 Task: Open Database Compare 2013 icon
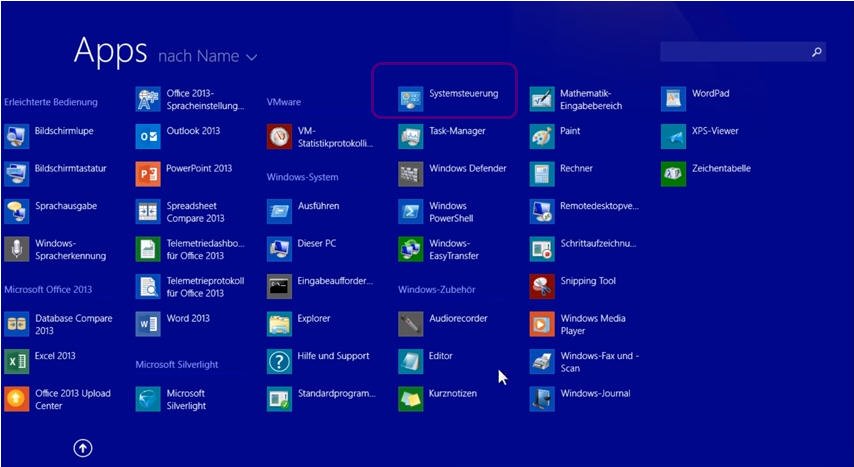pos(16,324)
